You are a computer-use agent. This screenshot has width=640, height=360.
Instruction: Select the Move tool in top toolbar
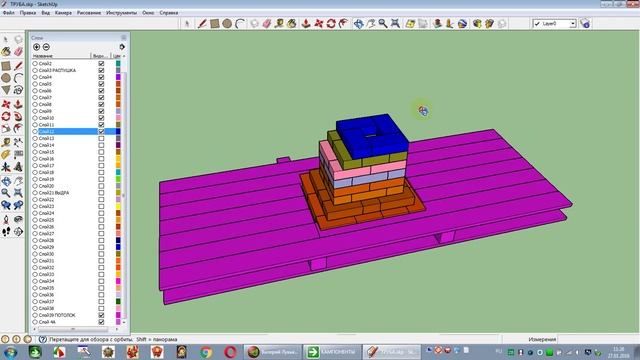(x=318, y=24)
